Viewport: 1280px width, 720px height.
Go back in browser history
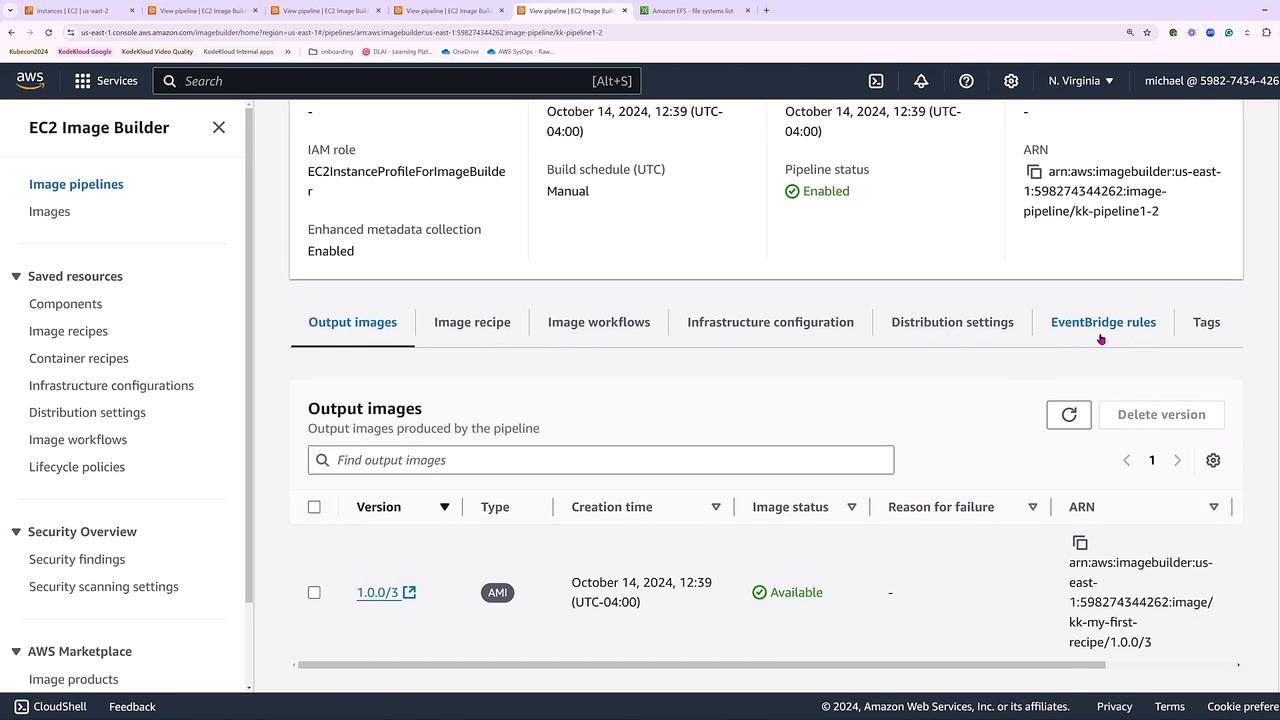(11, 32)
